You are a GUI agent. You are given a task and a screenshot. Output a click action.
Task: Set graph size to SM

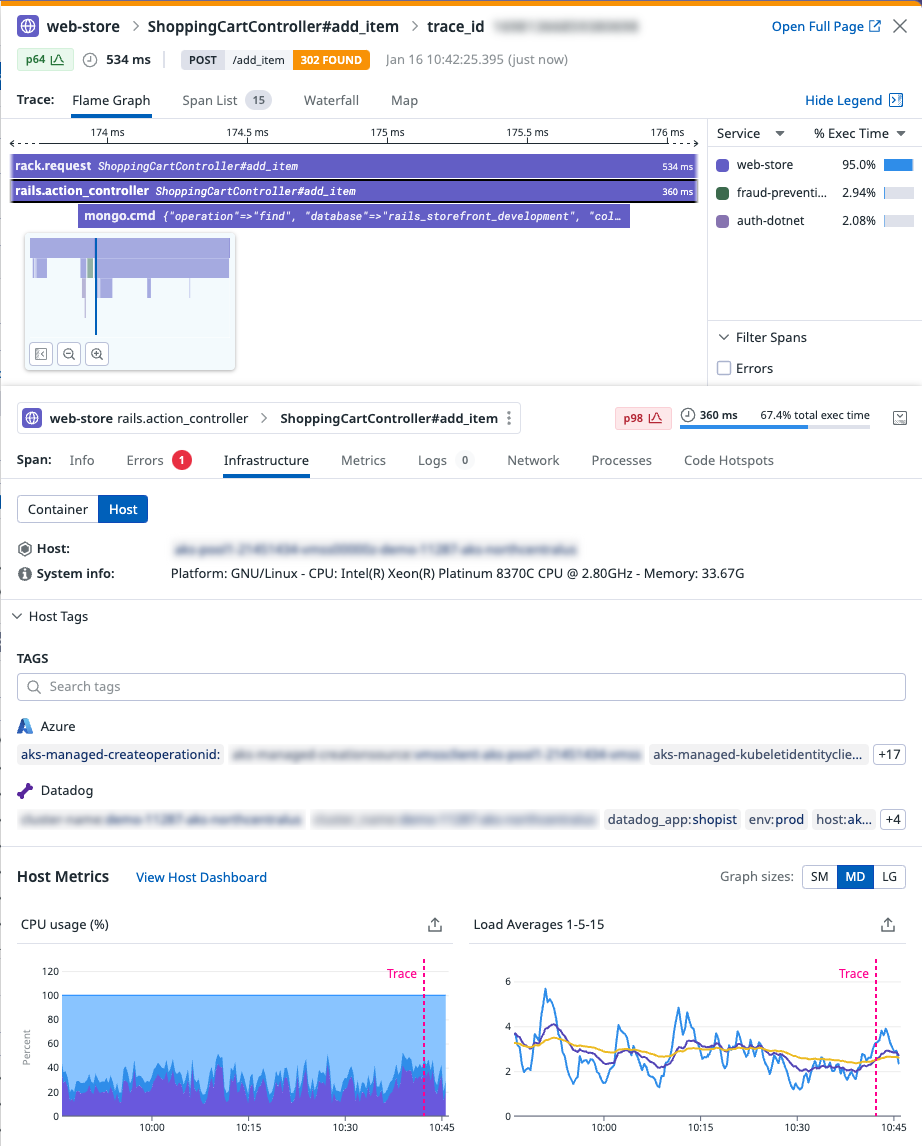[820, 876]
